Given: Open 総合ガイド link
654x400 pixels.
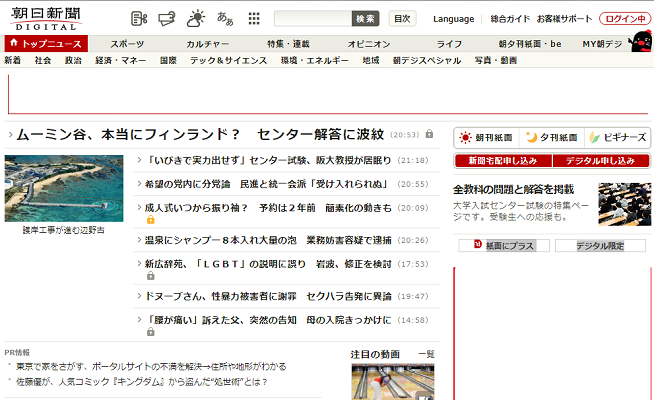Looking at the screenshot, I should (510, 19).
